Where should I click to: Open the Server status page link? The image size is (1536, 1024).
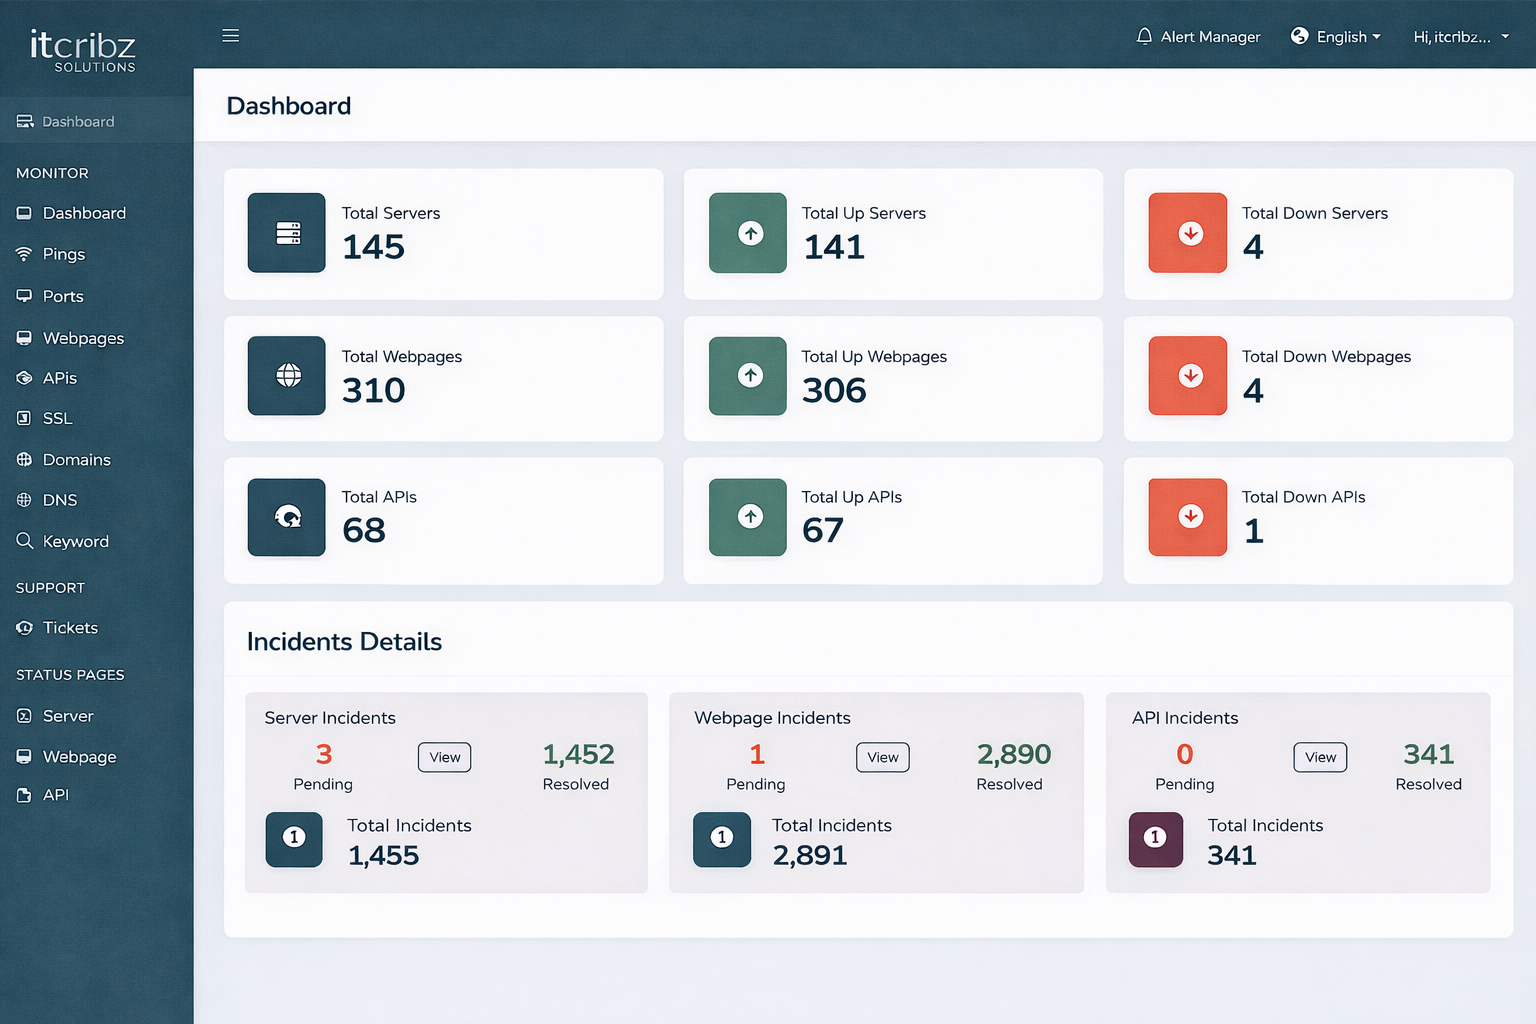tap(67, 716)
